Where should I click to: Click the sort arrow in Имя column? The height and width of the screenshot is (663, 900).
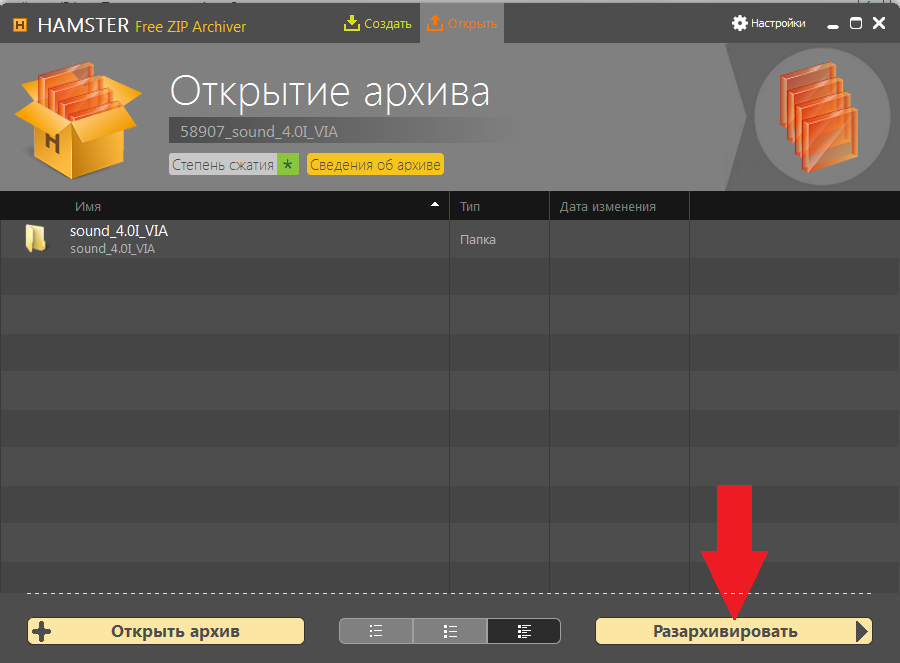pos(435,204)
